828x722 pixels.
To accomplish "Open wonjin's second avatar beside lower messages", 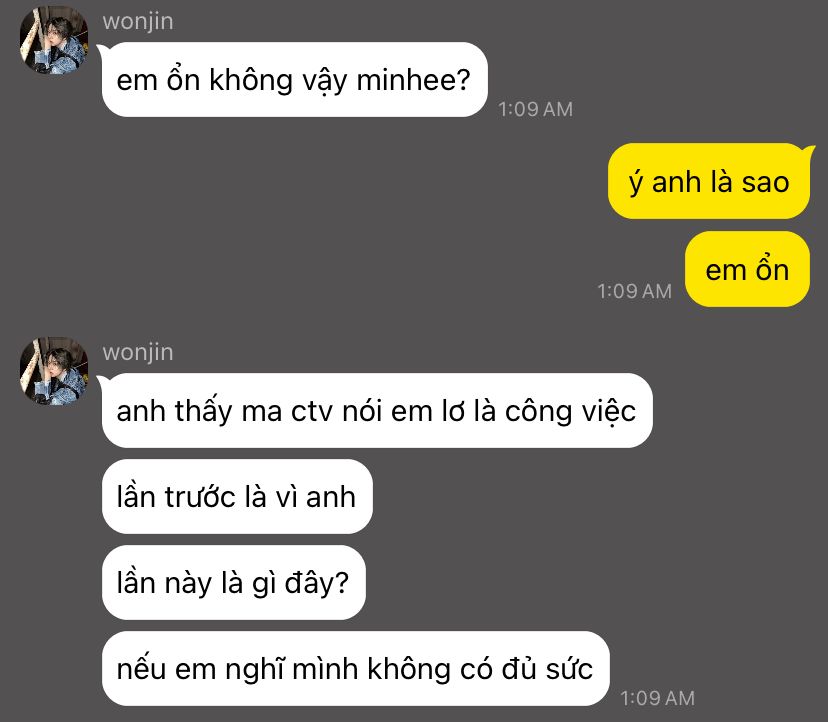I will [x=54, y=371].
